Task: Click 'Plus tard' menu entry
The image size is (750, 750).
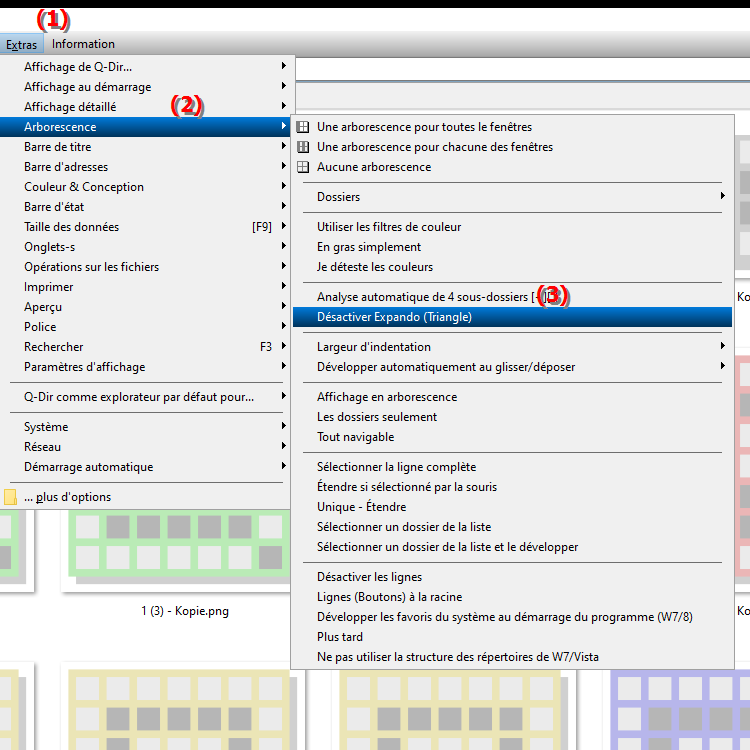Action: pyautogui.click(x=512, y=637)
